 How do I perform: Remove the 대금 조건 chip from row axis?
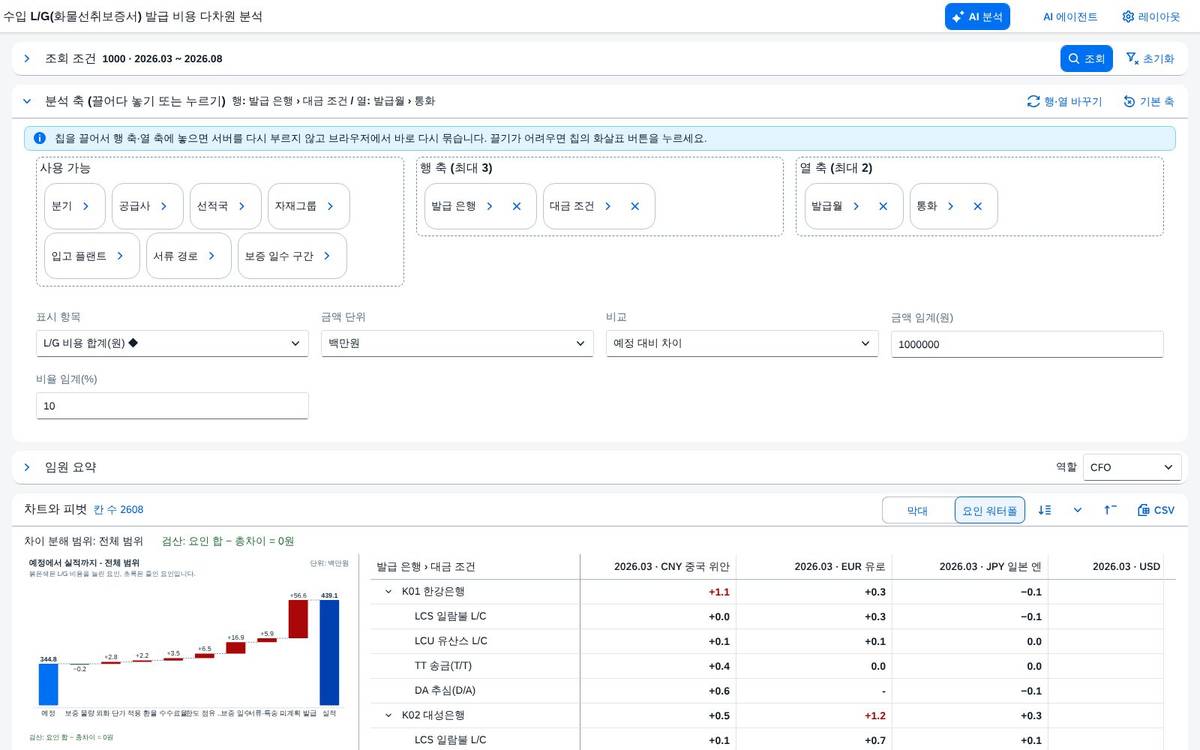(x=635, y=206)
